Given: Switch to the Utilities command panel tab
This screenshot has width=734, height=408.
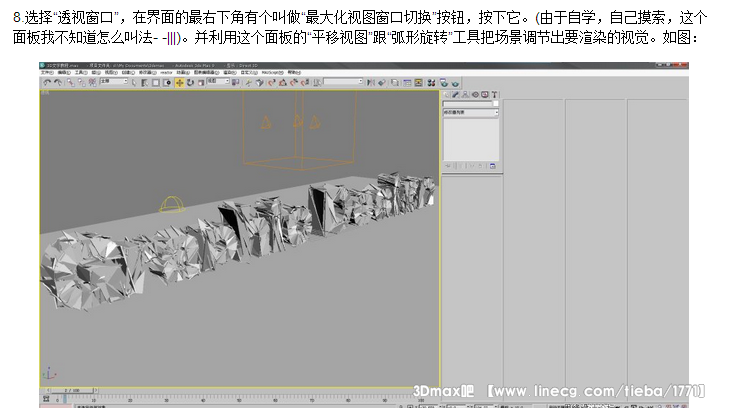Looking at the screenshot, I should (x=495, y=94).
